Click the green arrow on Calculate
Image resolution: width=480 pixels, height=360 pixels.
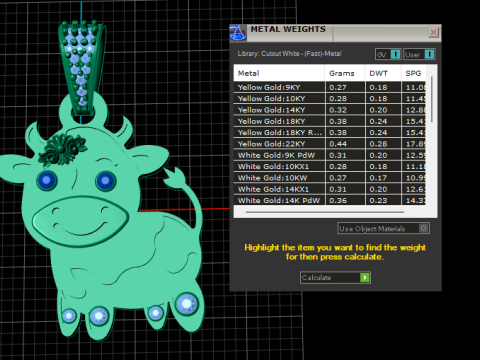point(365,277)
